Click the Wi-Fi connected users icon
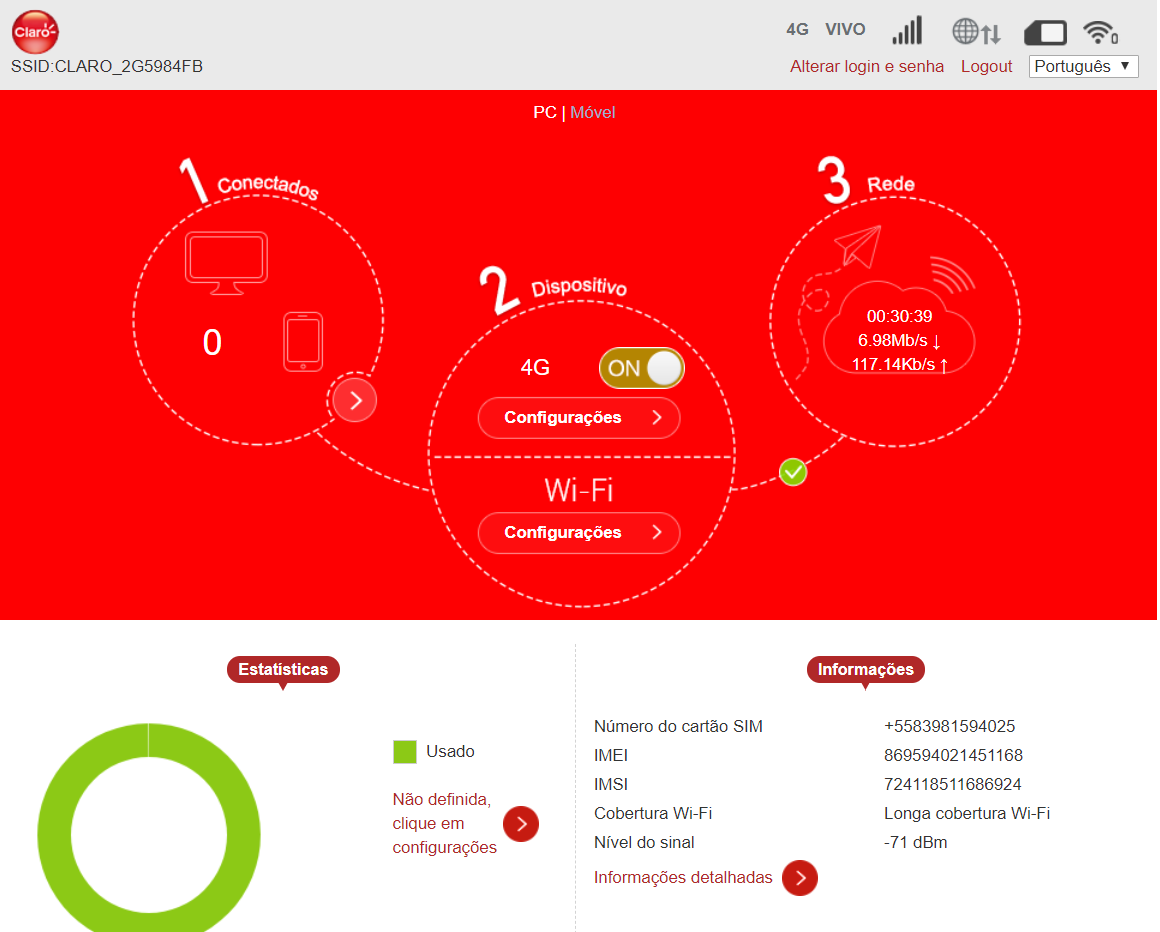The width and height of the screenshot is (1160, 932). pyautogui.click(x=1101, y=33)
